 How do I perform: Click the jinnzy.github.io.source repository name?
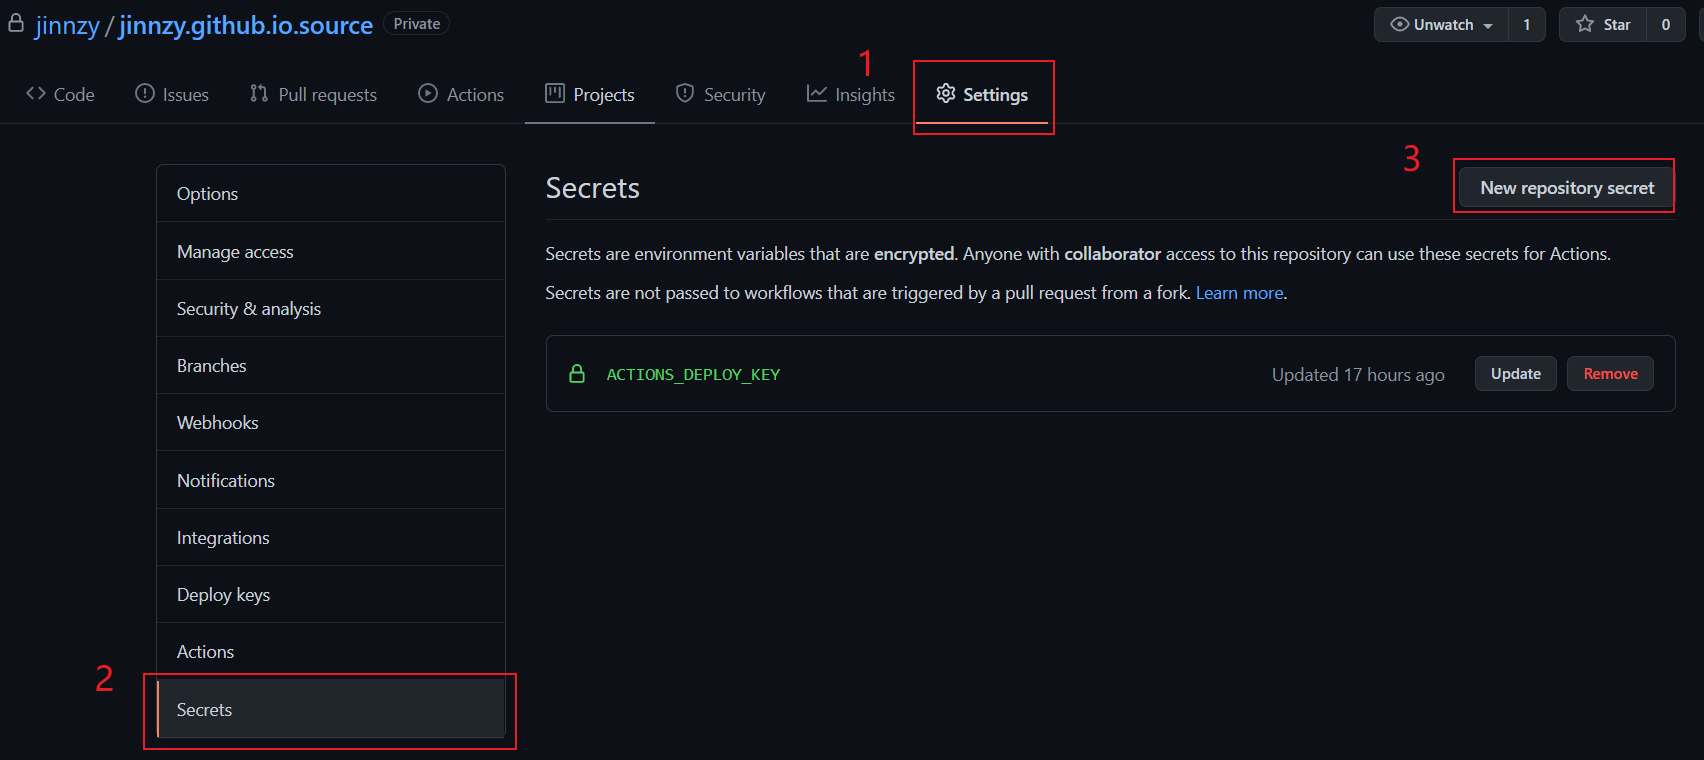(x=246, y=25)
